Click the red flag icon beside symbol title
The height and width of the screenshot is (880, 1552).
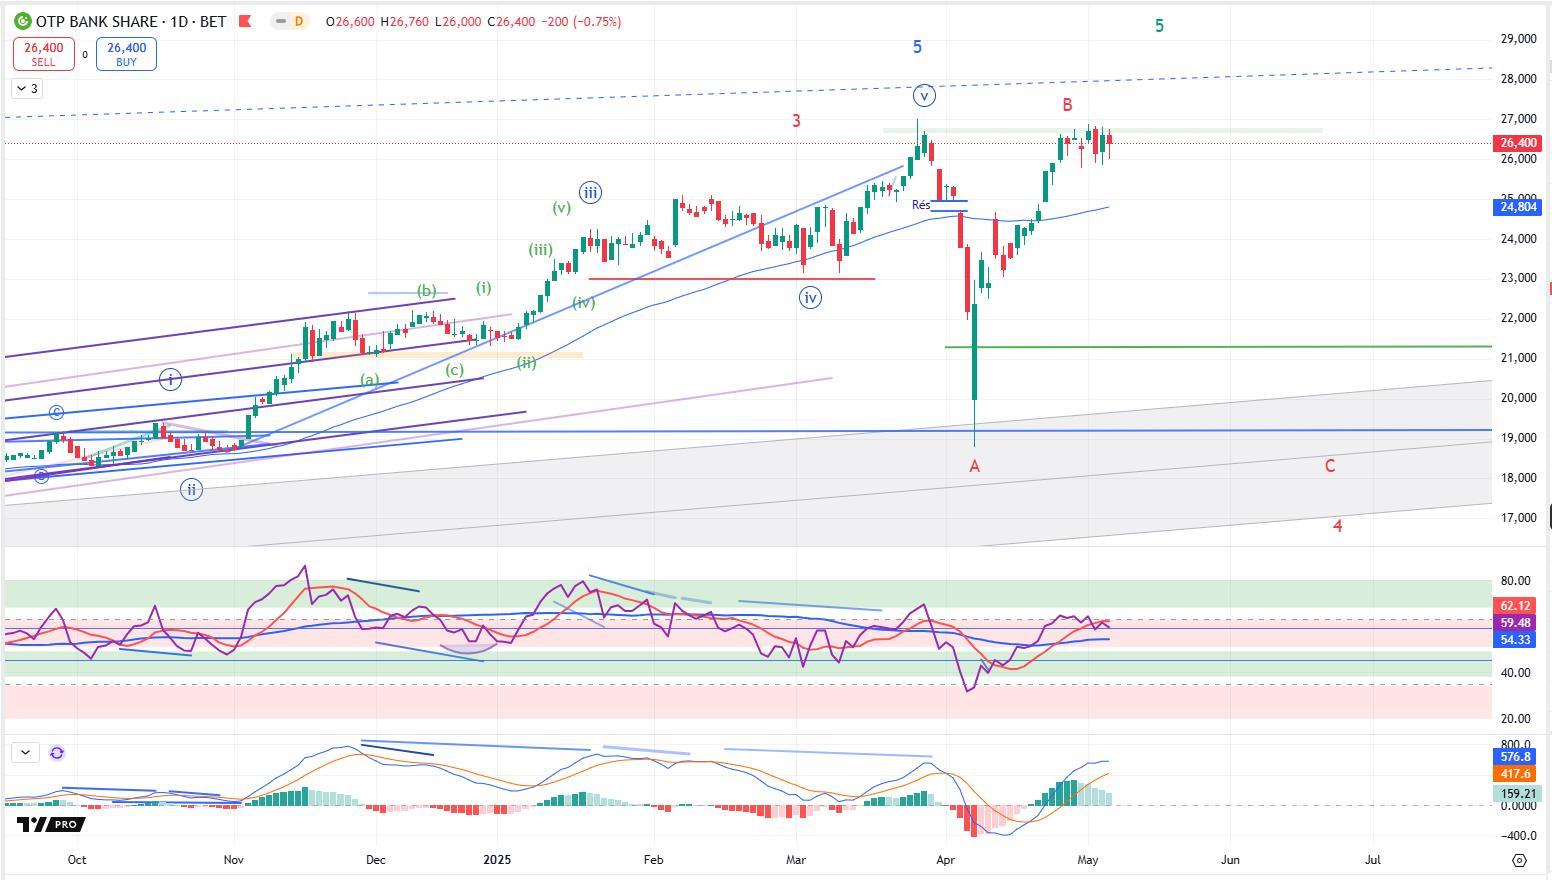[245, 21]
